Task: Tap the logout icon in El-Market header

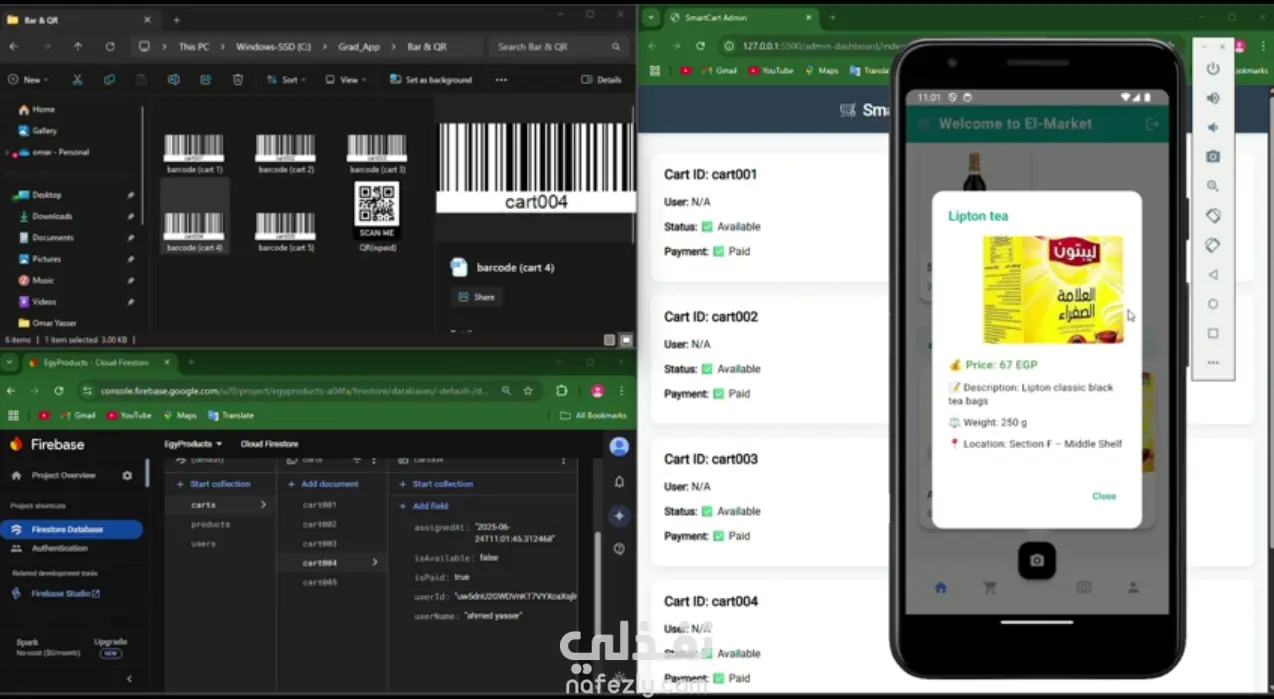Action: coord(1152,124)
